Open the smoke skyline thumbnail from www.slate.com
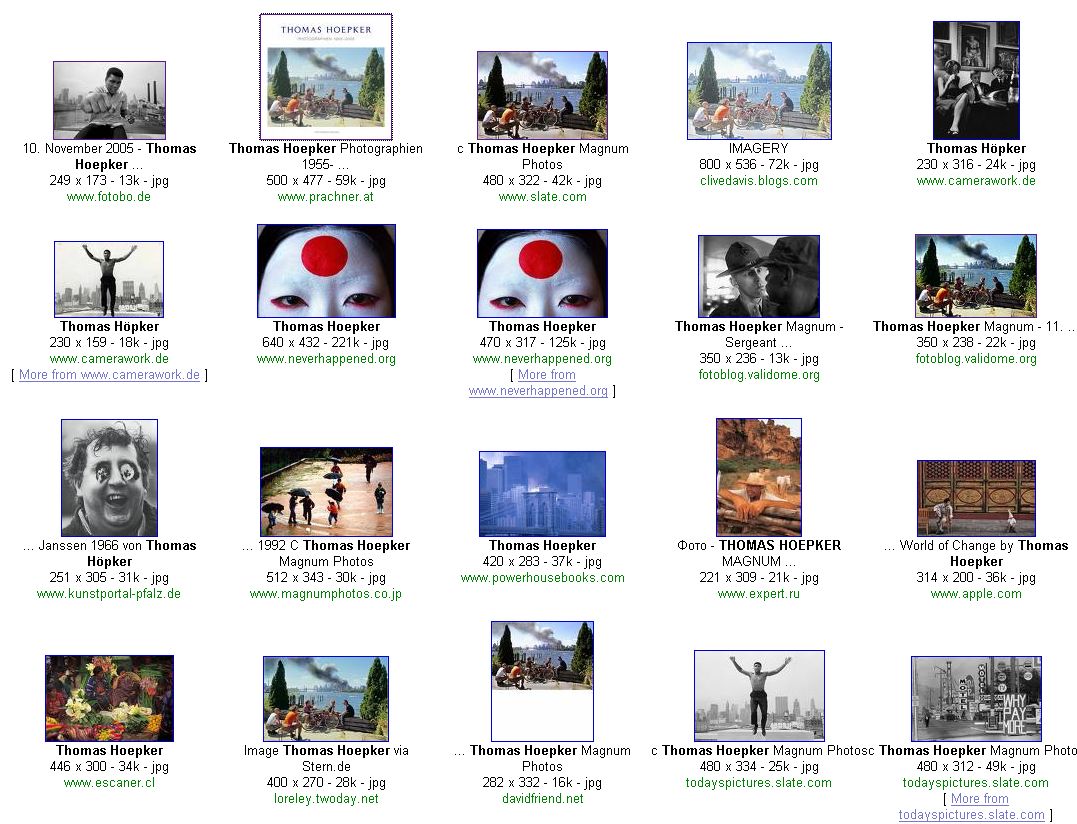This screenshot has height=824, width=1077. point(542,95)
